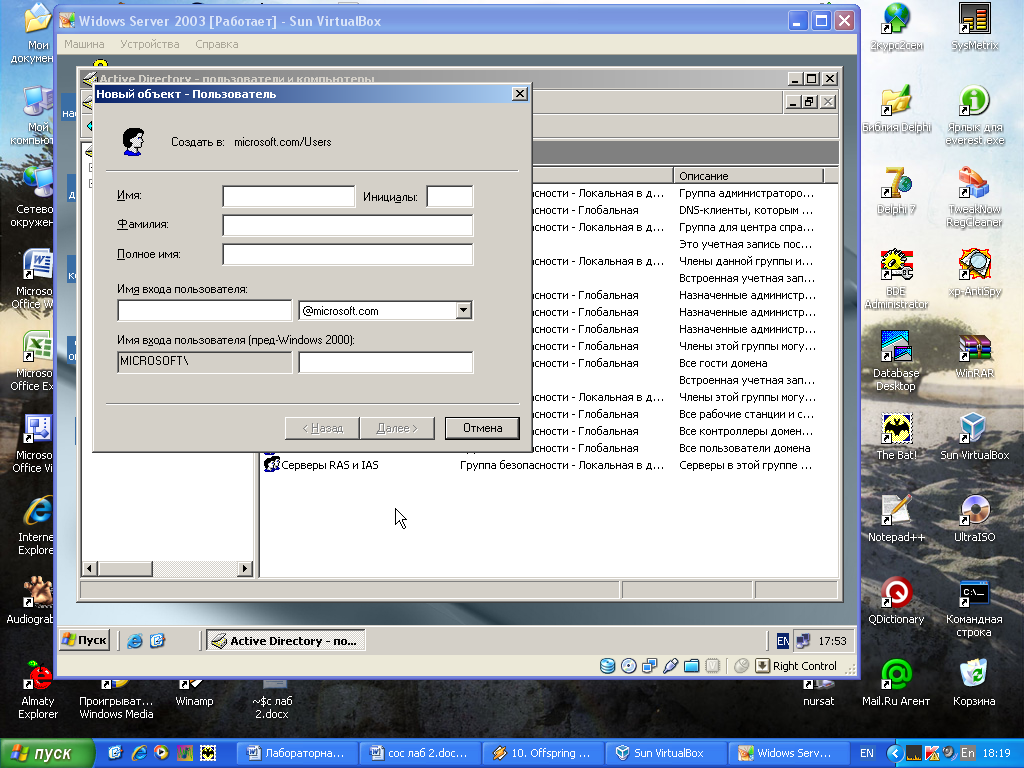
Task: Open the Устройства menu
Action: pos(150,44)
